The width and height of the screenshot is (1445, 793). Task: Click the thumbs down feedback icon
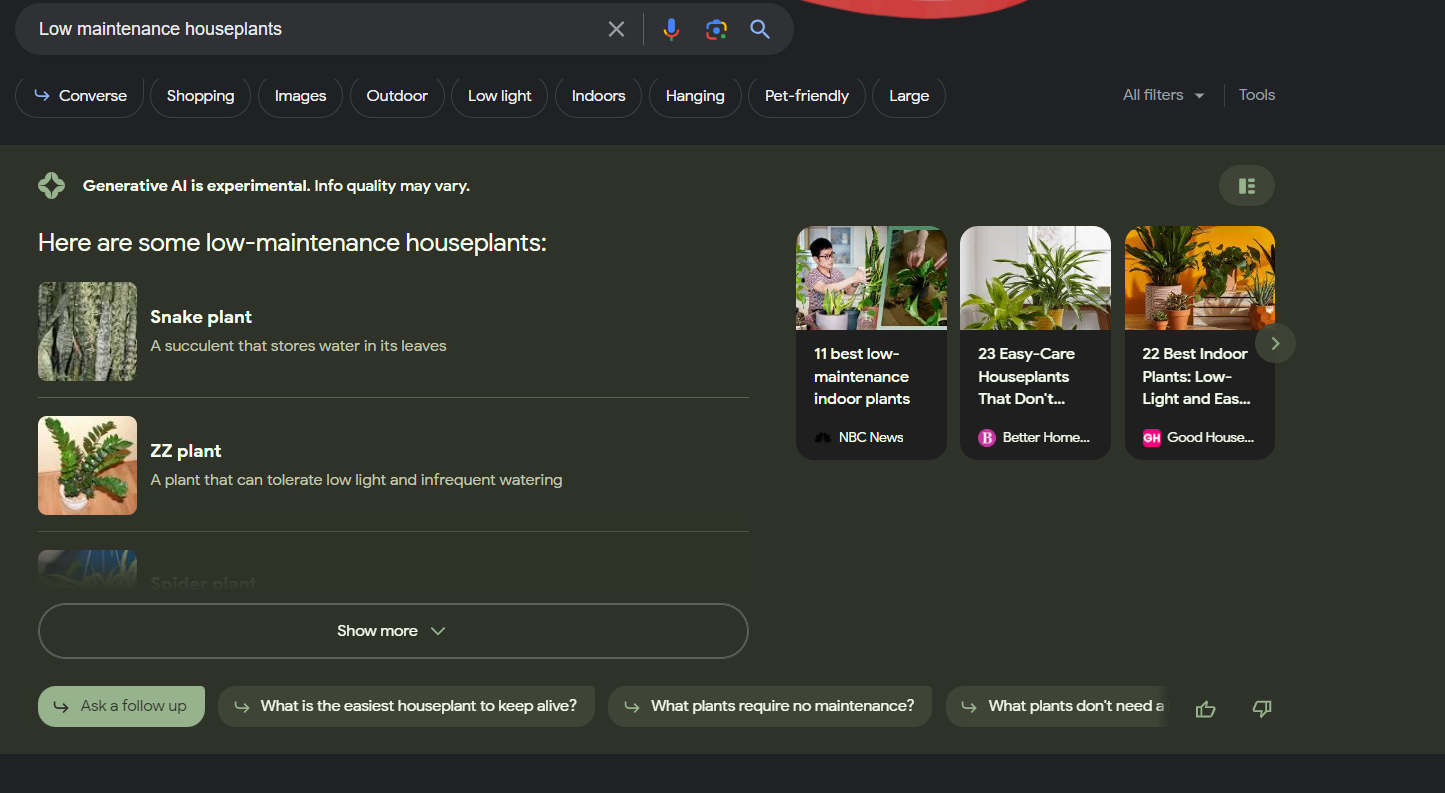point(1262,709)
